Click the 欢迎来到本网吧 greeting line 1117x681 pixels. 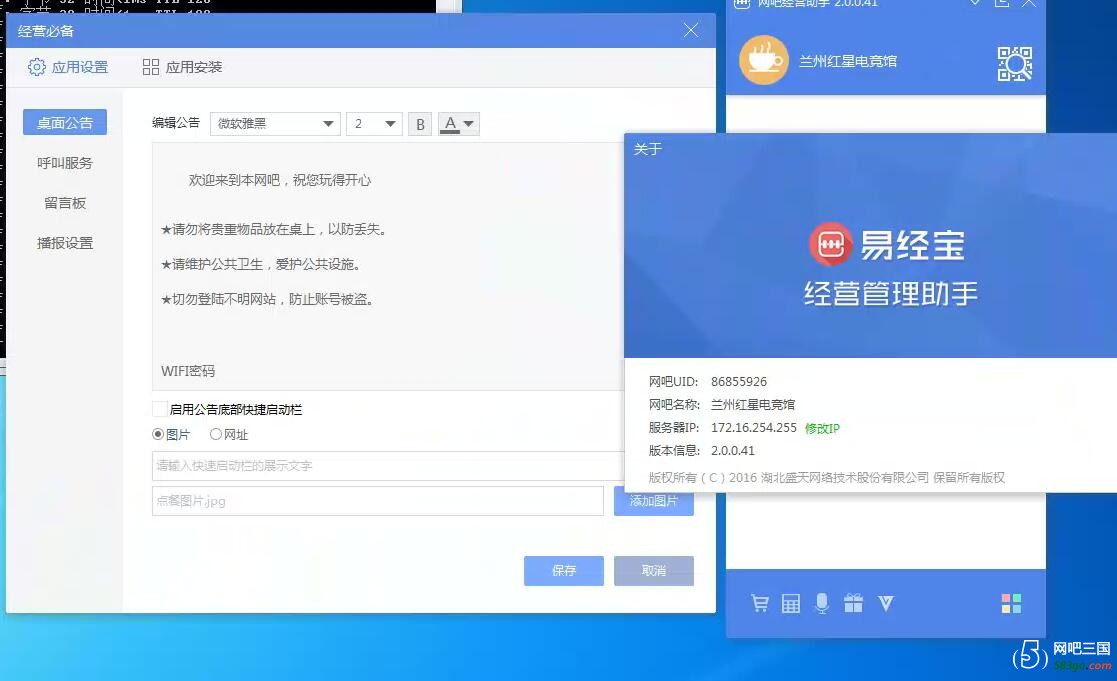[x=280, y=180]
